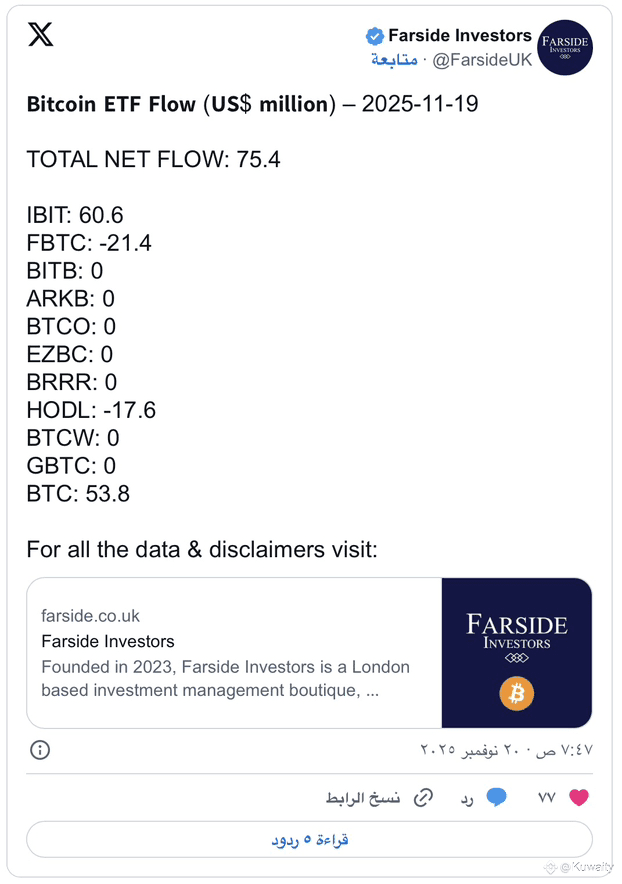Open the @FarsideUK handle
This screenshot has height=884, width=622.
[482, 60]
